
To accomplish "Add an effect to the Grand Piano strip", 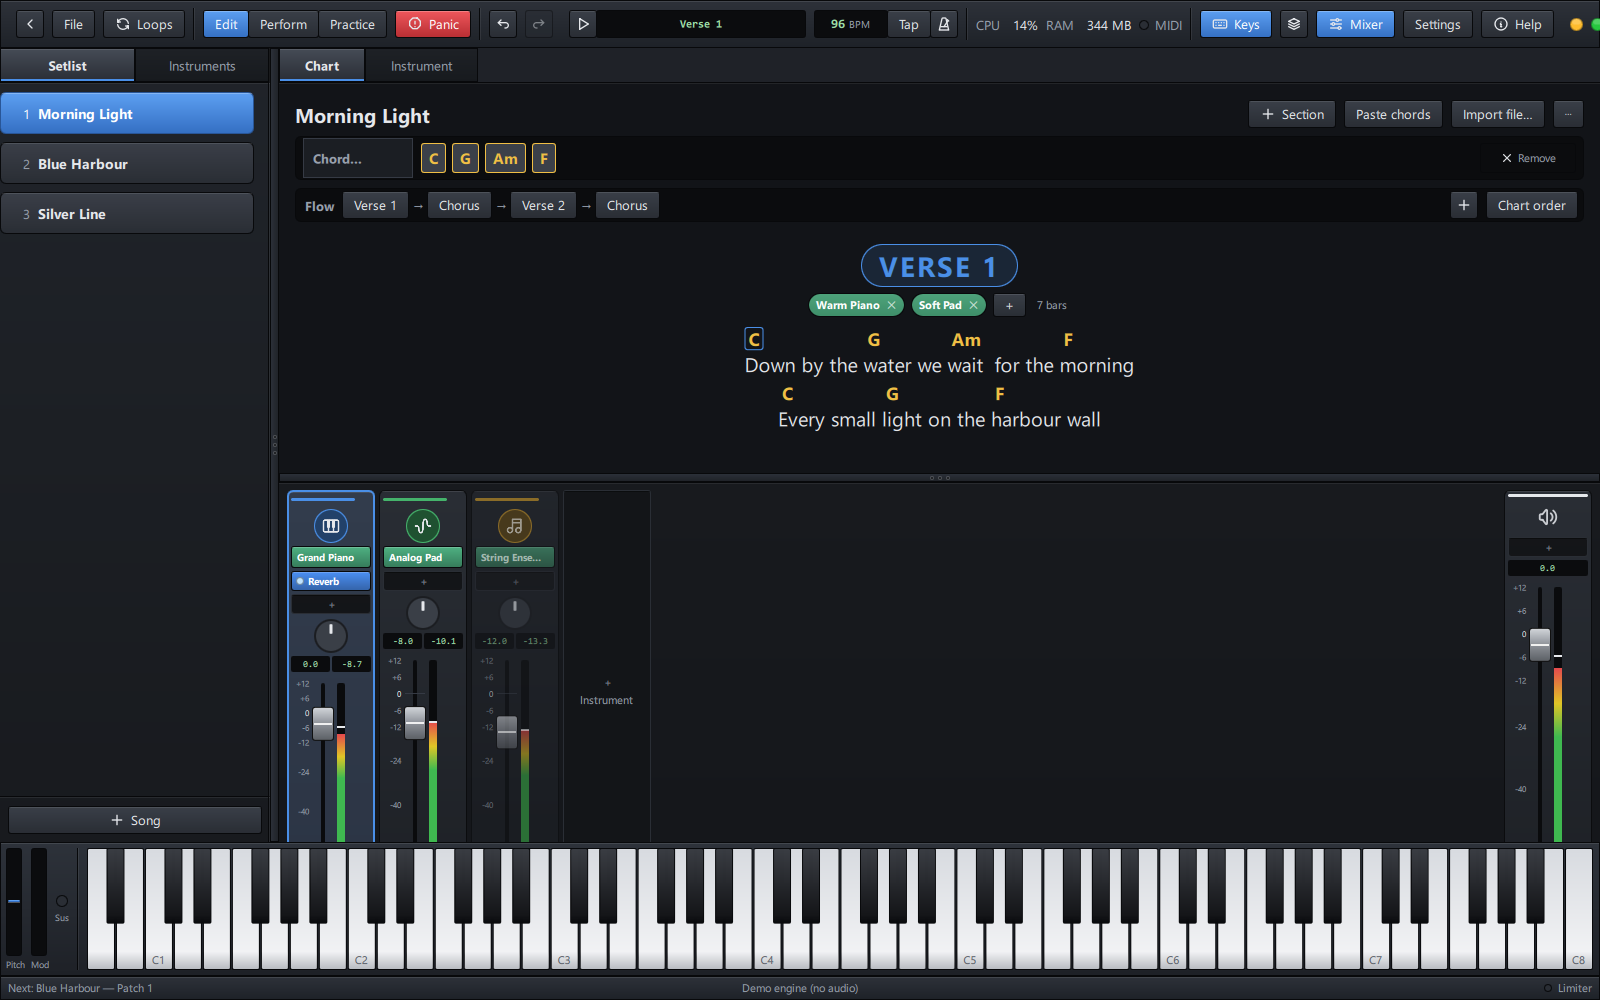I will (x=331, y=604).
